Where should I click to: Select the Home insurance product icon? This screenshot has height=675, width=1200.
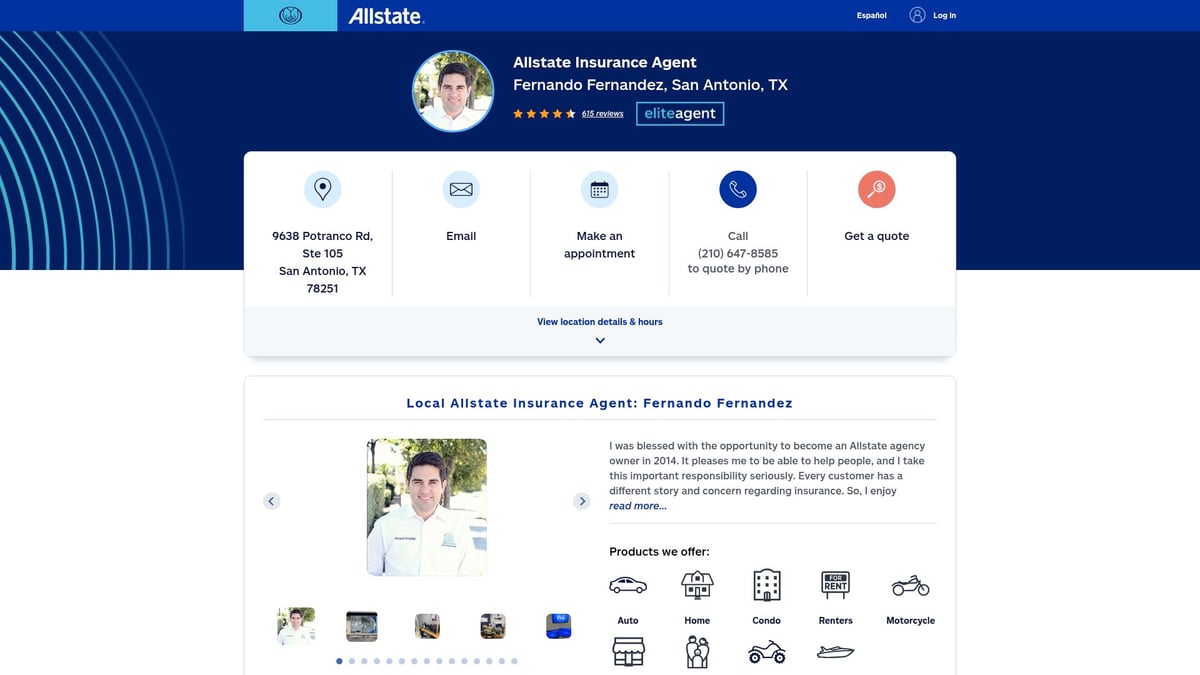pos(696,583)
